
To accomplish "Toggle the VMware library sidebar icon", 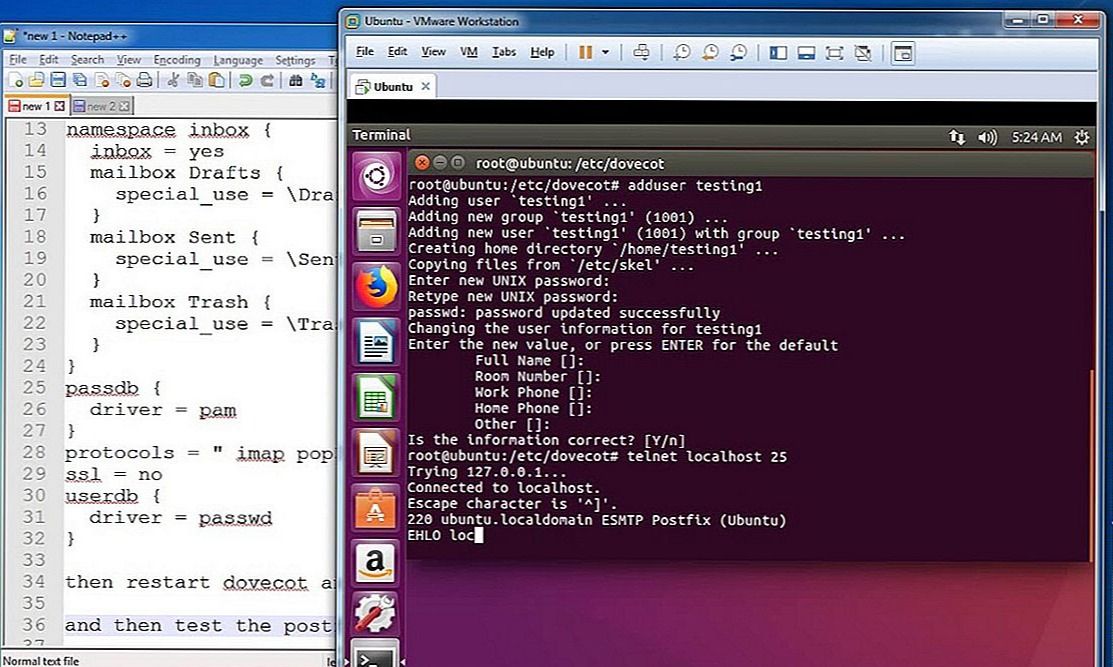I will [778, 53].
